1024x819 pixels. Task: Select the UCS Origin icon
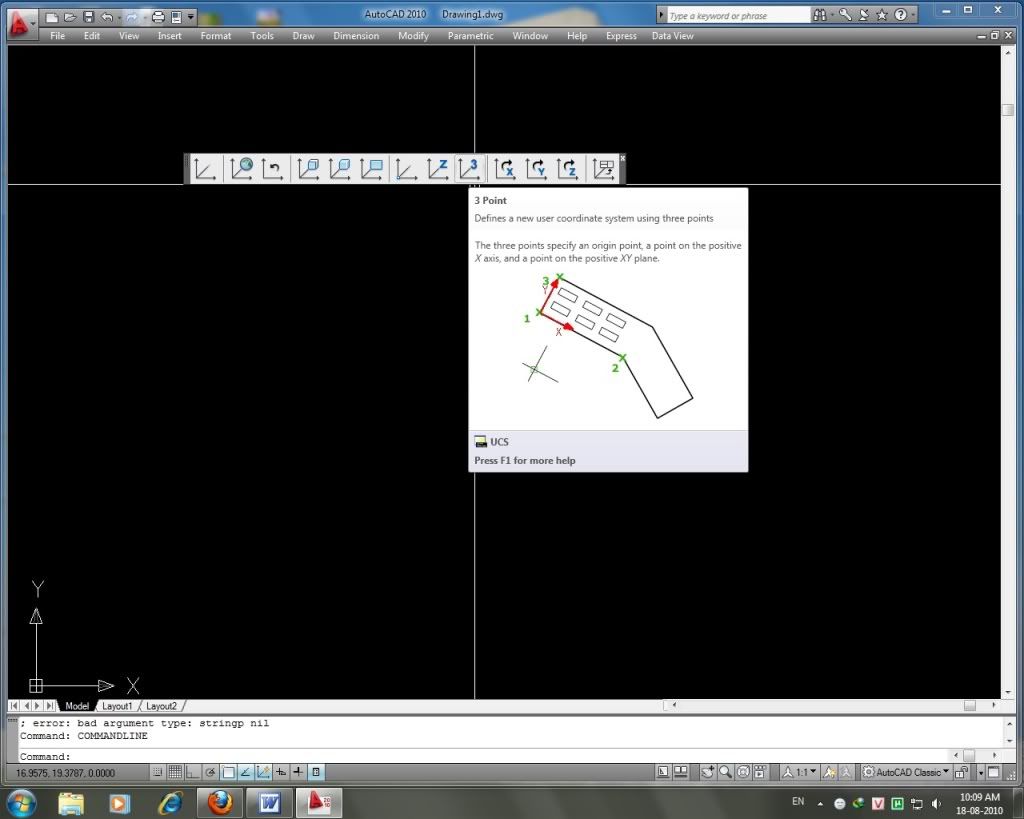click(x=406, y=169)
